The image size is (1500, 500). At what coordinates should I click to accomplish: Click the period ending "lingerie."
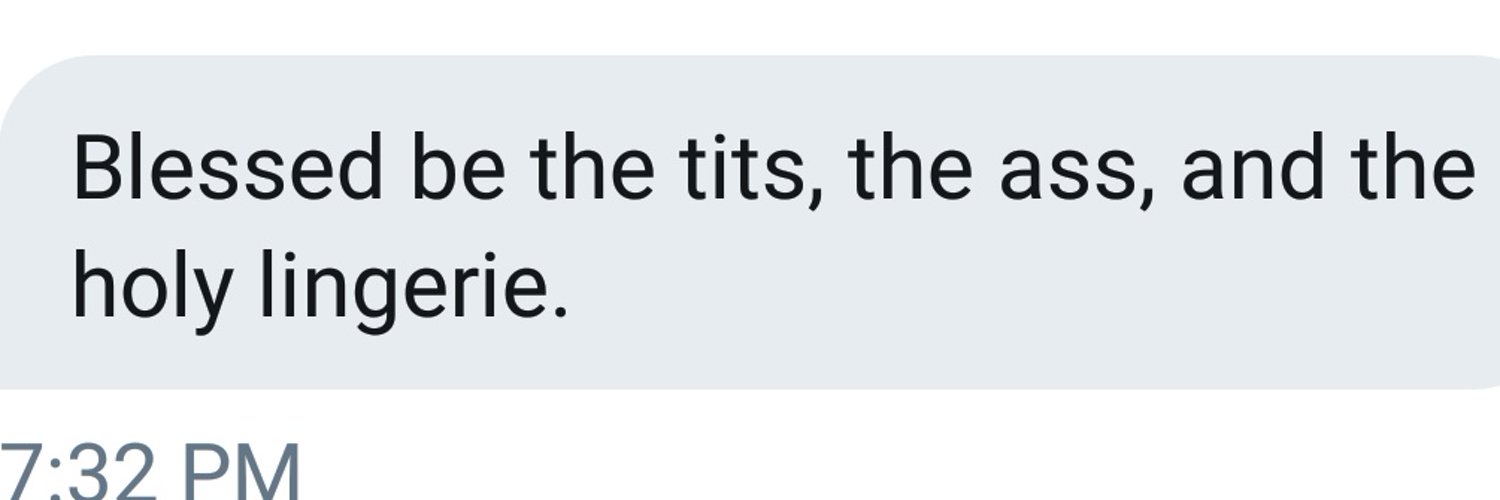(x=559, y=310)
